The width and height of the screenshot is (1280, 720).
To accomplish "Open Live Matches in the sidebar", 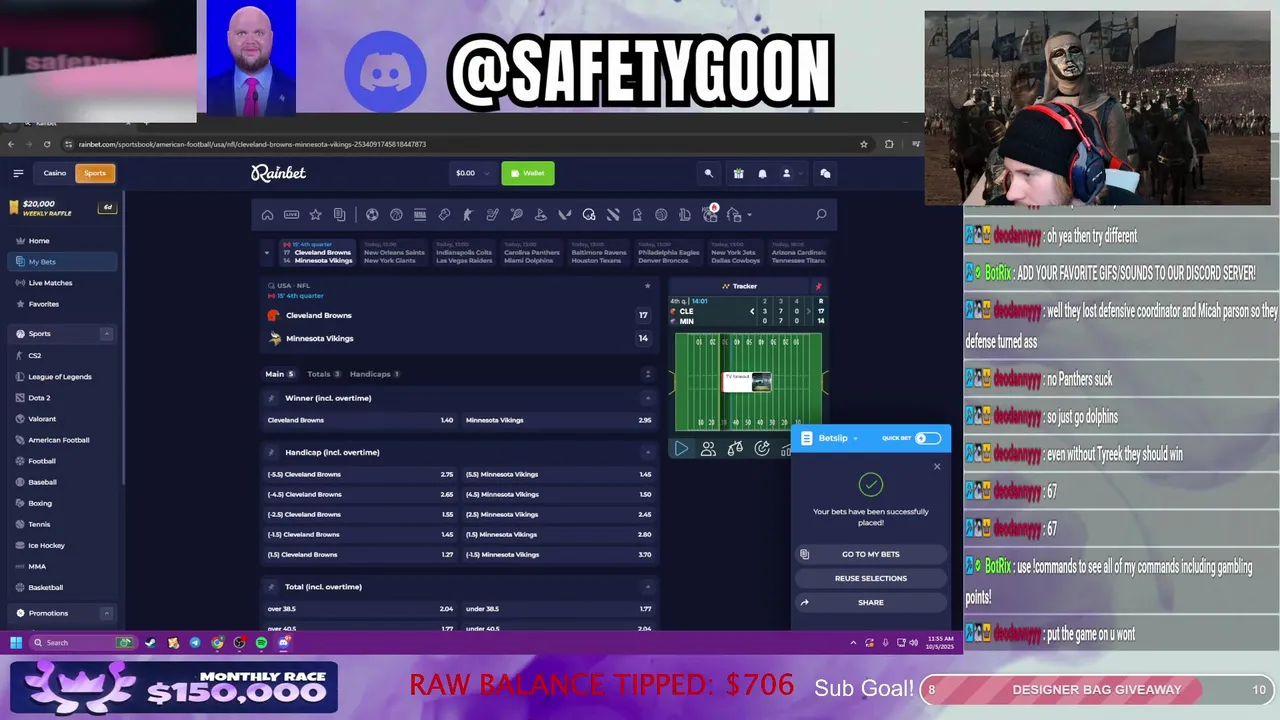I will tap(62, 283).
